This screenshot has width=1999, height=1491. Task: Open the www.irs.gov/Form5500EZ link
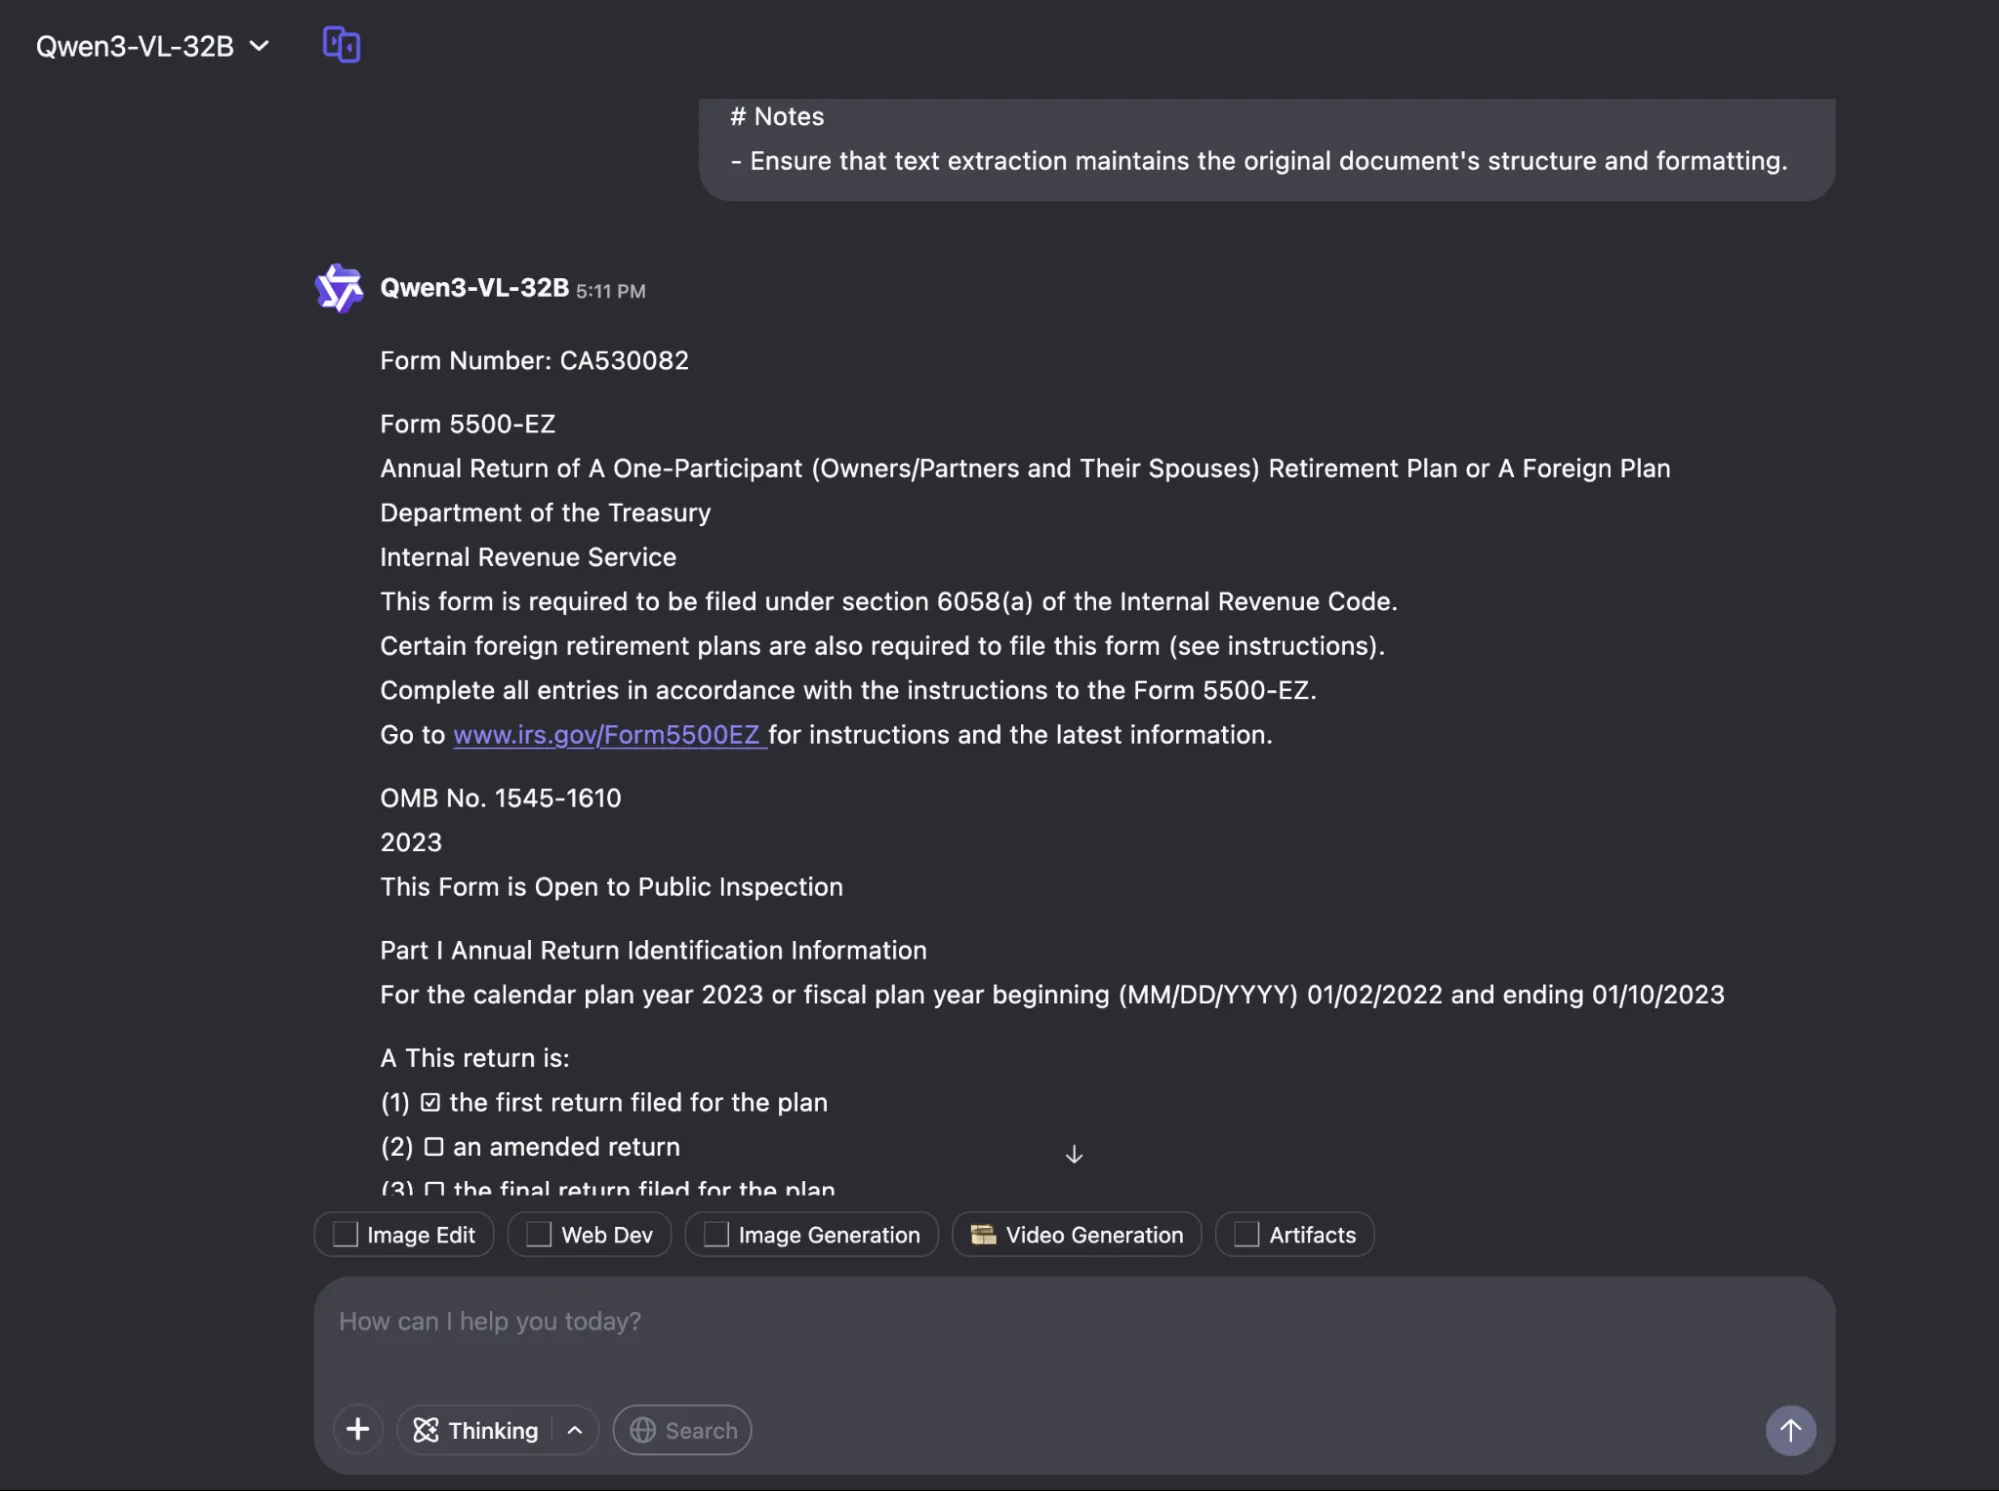pos(607,735)
